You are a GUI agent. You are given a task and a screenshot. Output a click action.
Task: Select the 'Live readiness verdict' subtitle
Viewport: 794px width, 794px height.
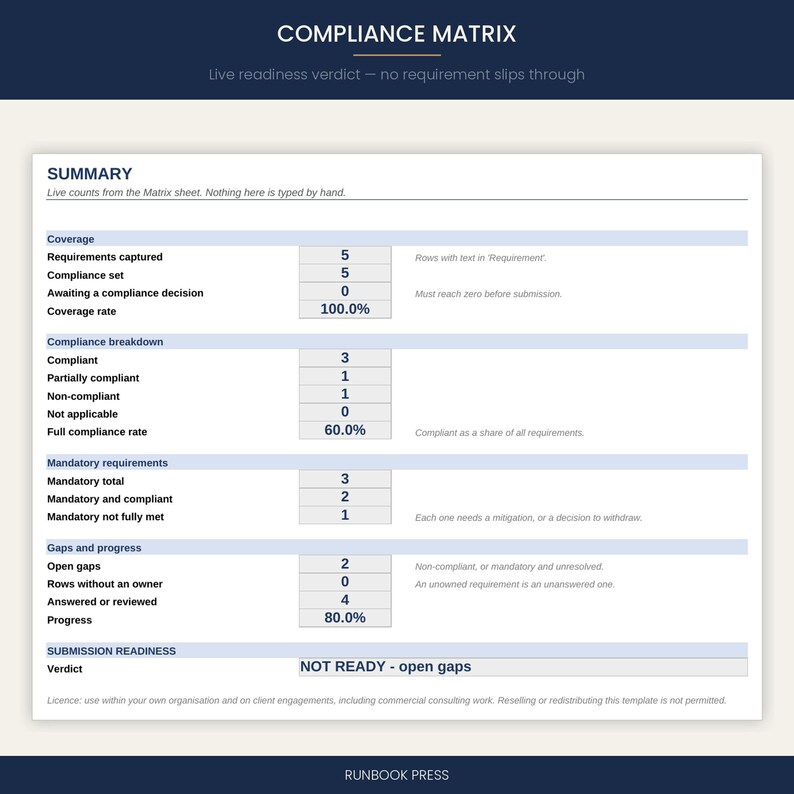point(396,74)
